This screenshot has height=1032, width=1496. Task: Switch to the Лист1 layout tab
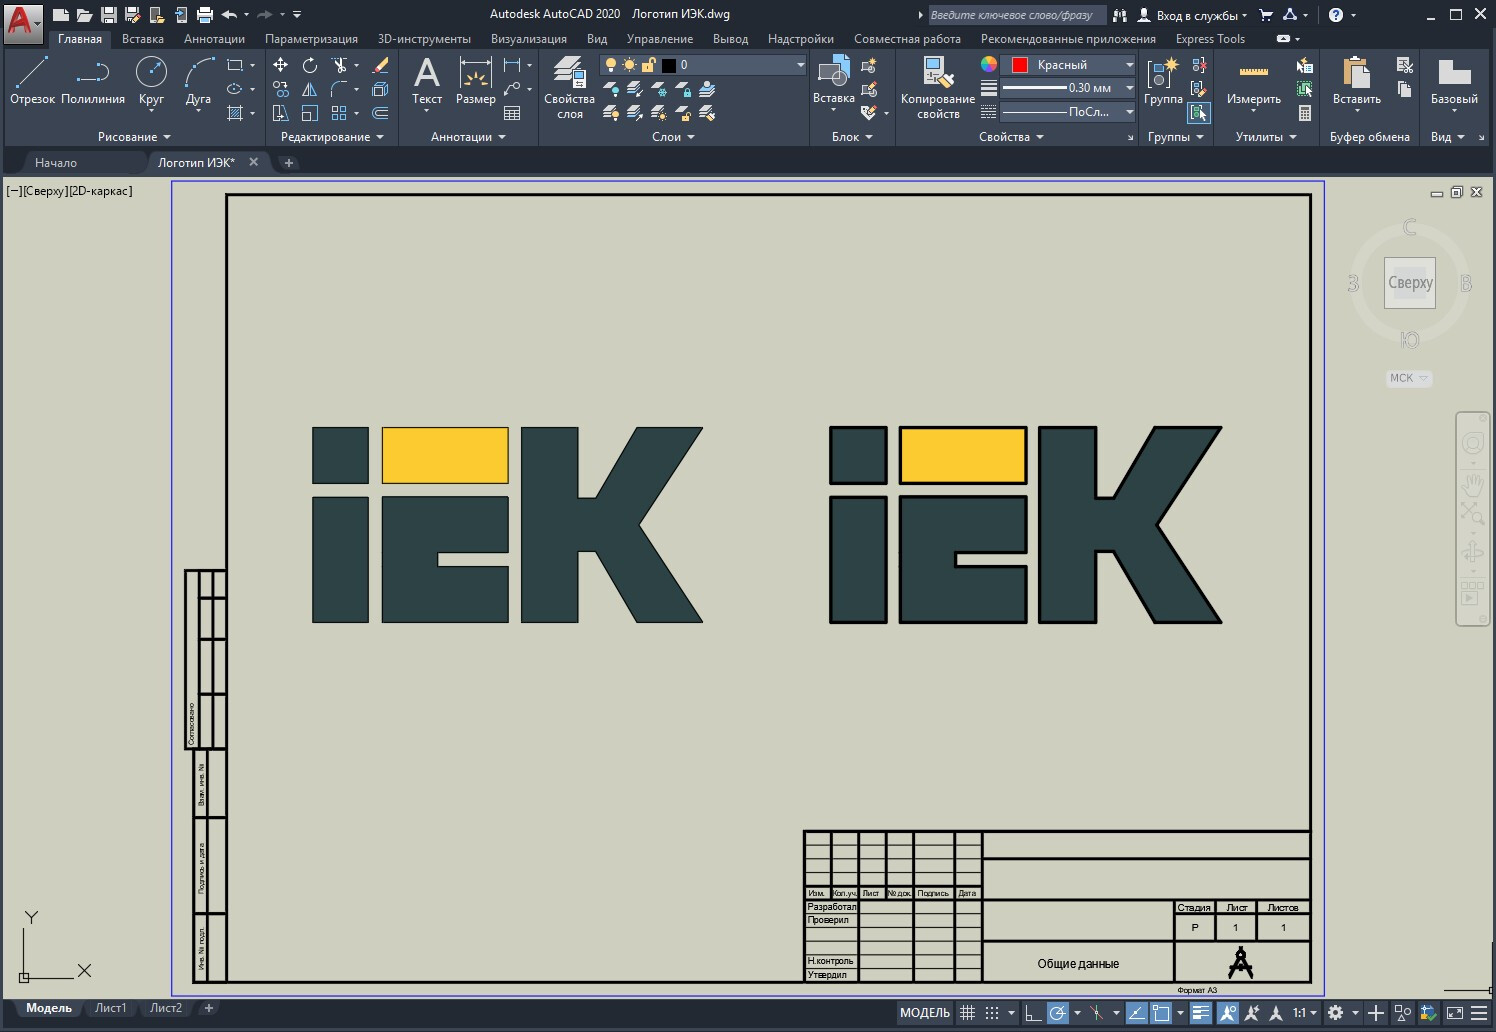(x=111, y=1008)
